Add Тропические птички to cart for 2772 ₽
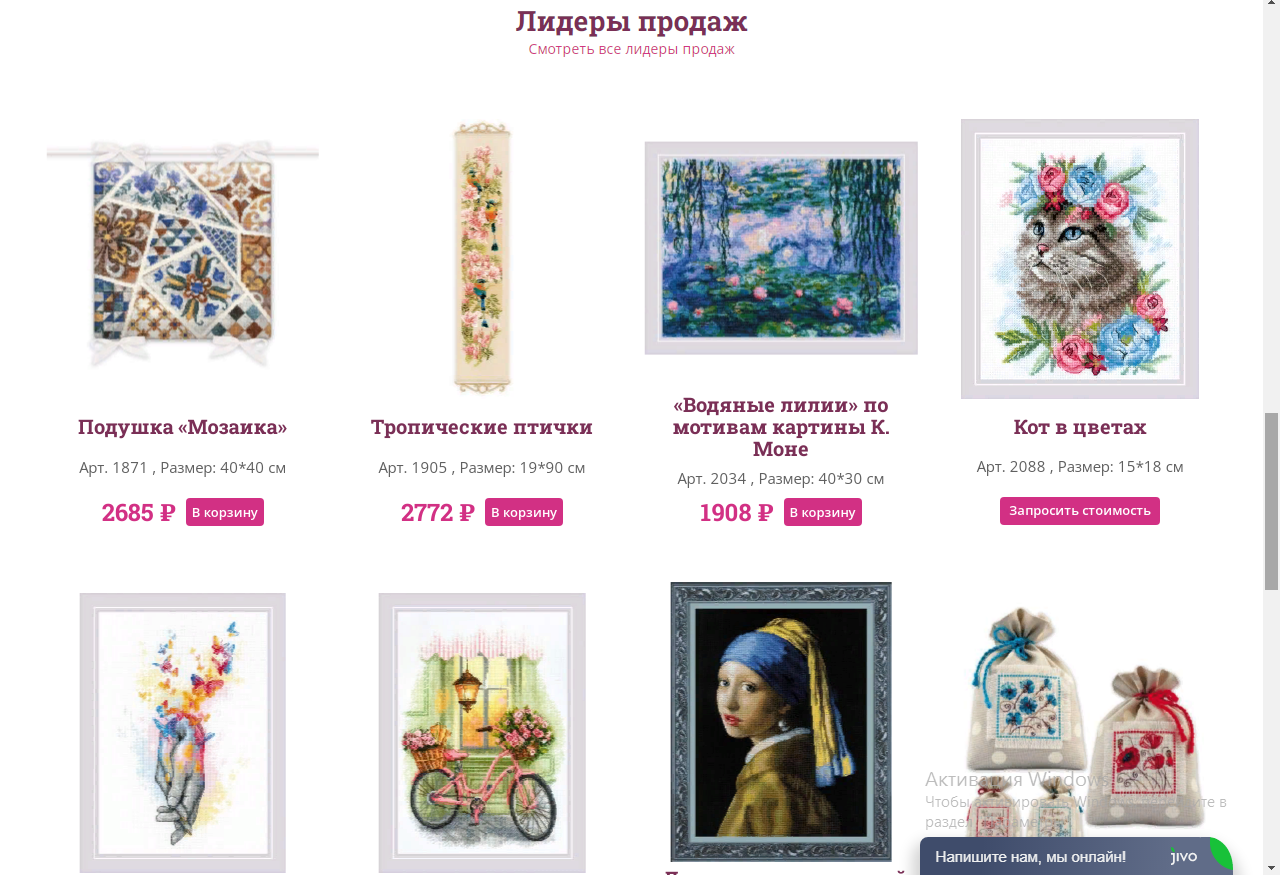Screen dimensions: 1280x875 [x=524, y=512]
